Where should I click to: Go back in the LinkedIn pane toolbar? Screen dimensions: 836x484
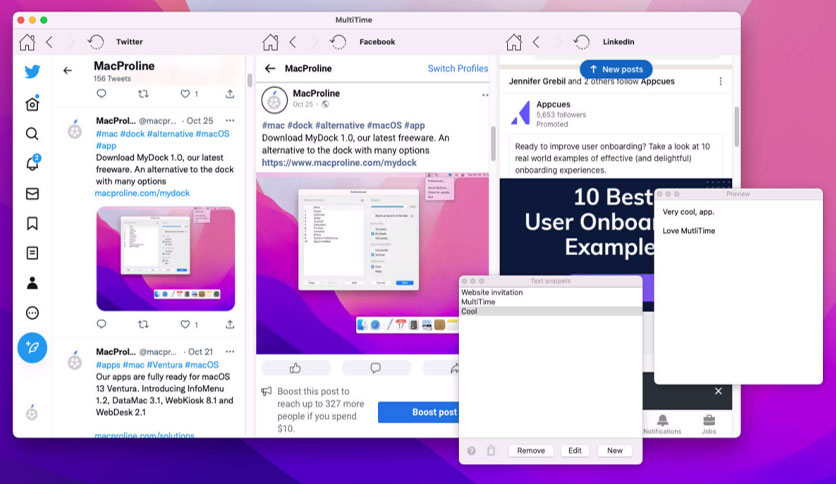point(536,42)
